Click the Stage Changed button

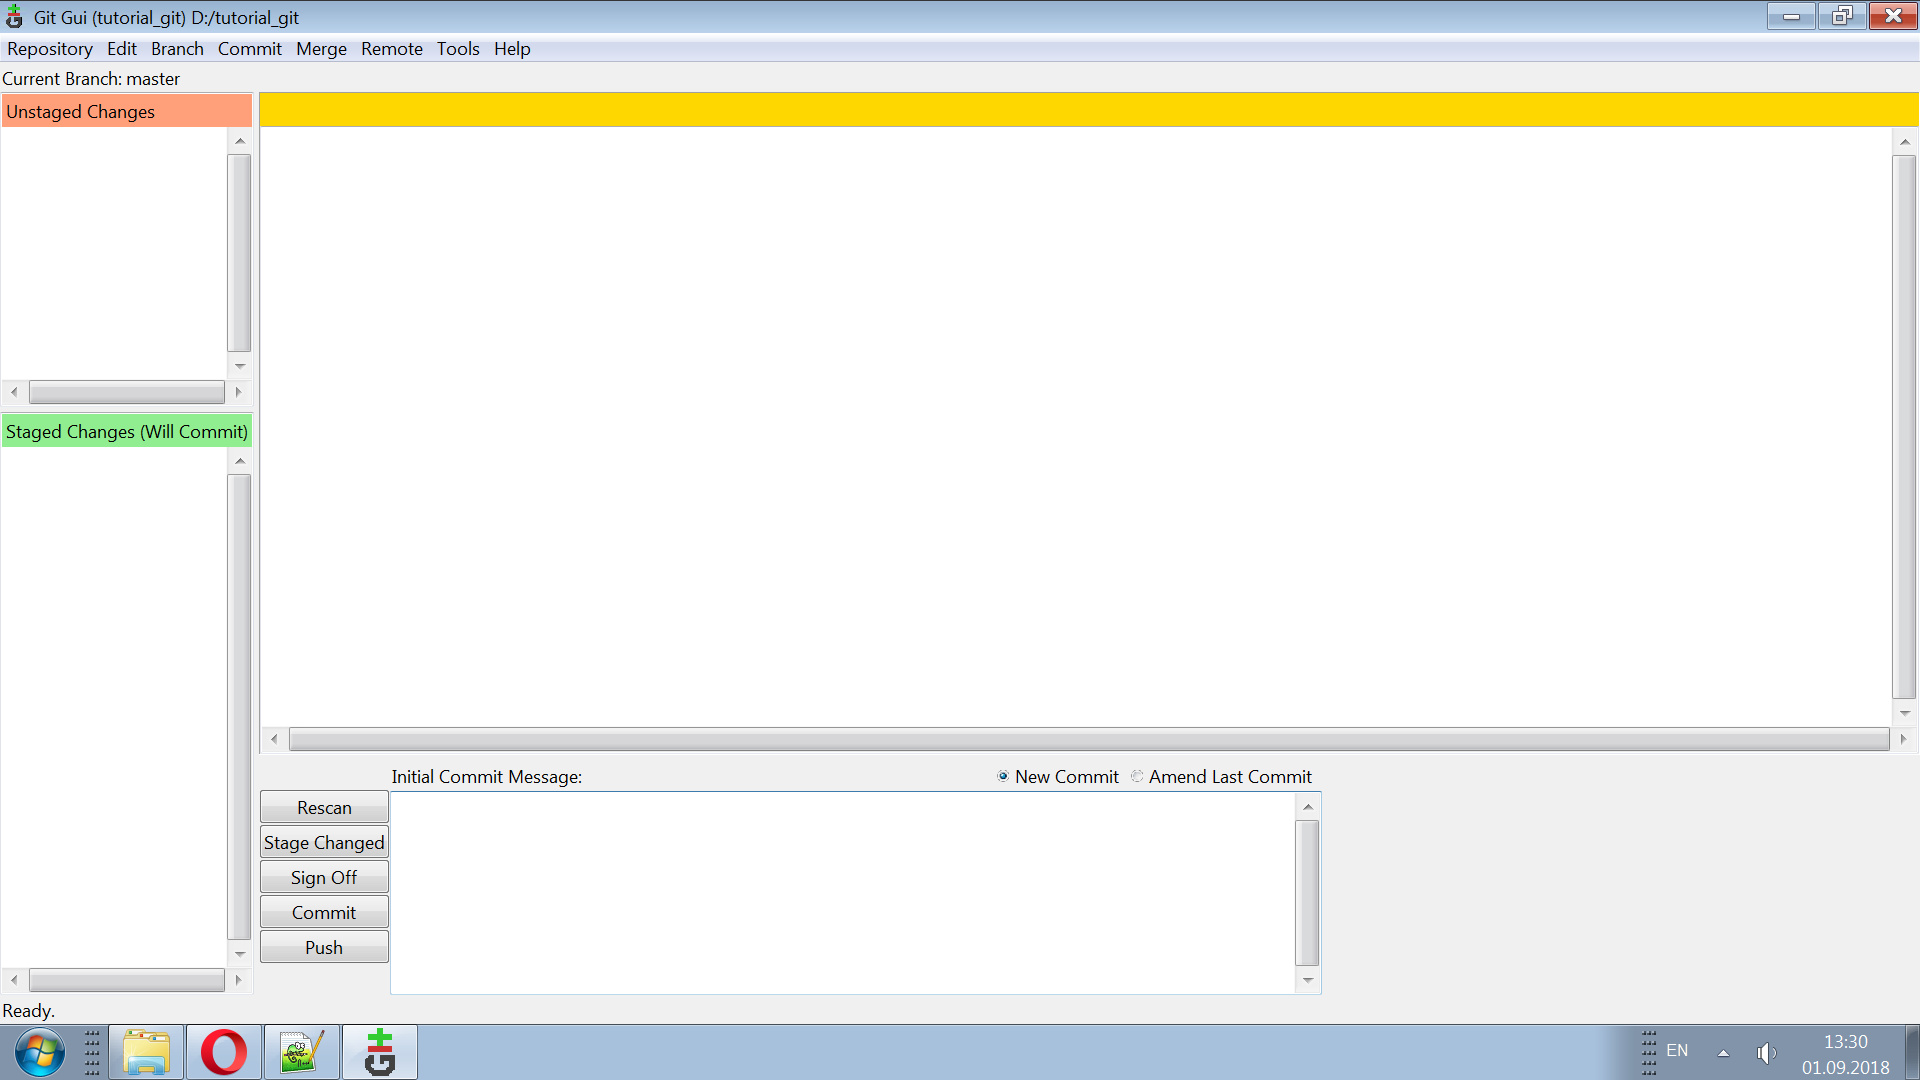click(x=324, y=842)
